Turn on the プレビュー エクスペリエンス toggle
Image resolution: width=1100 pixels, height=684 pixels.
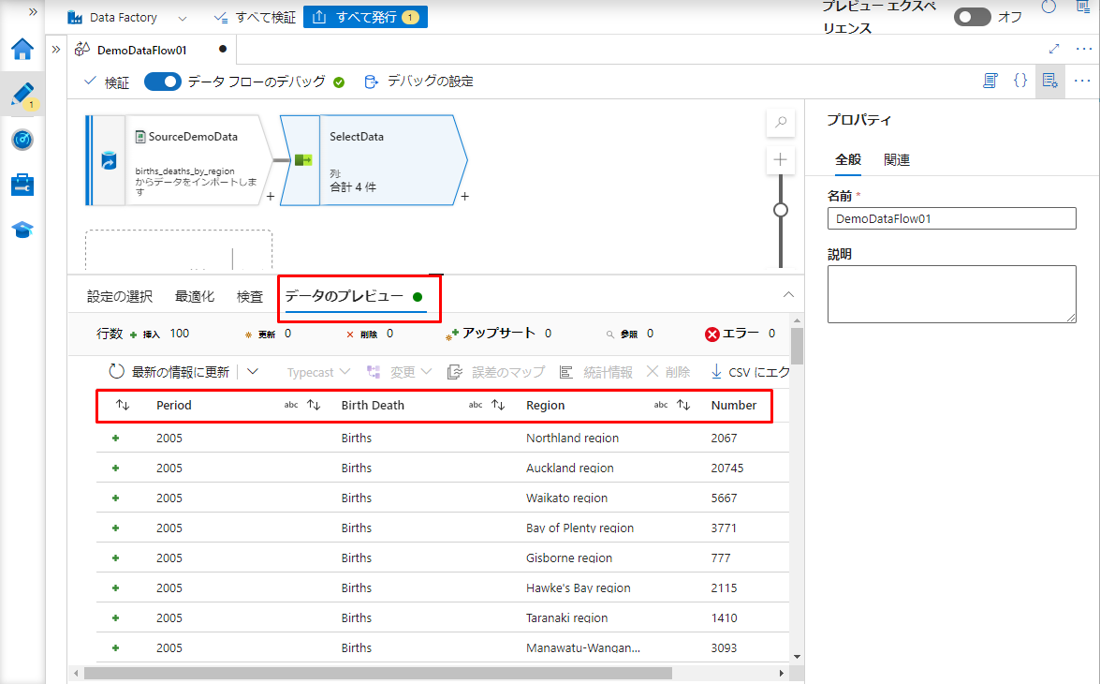point(971,17)
